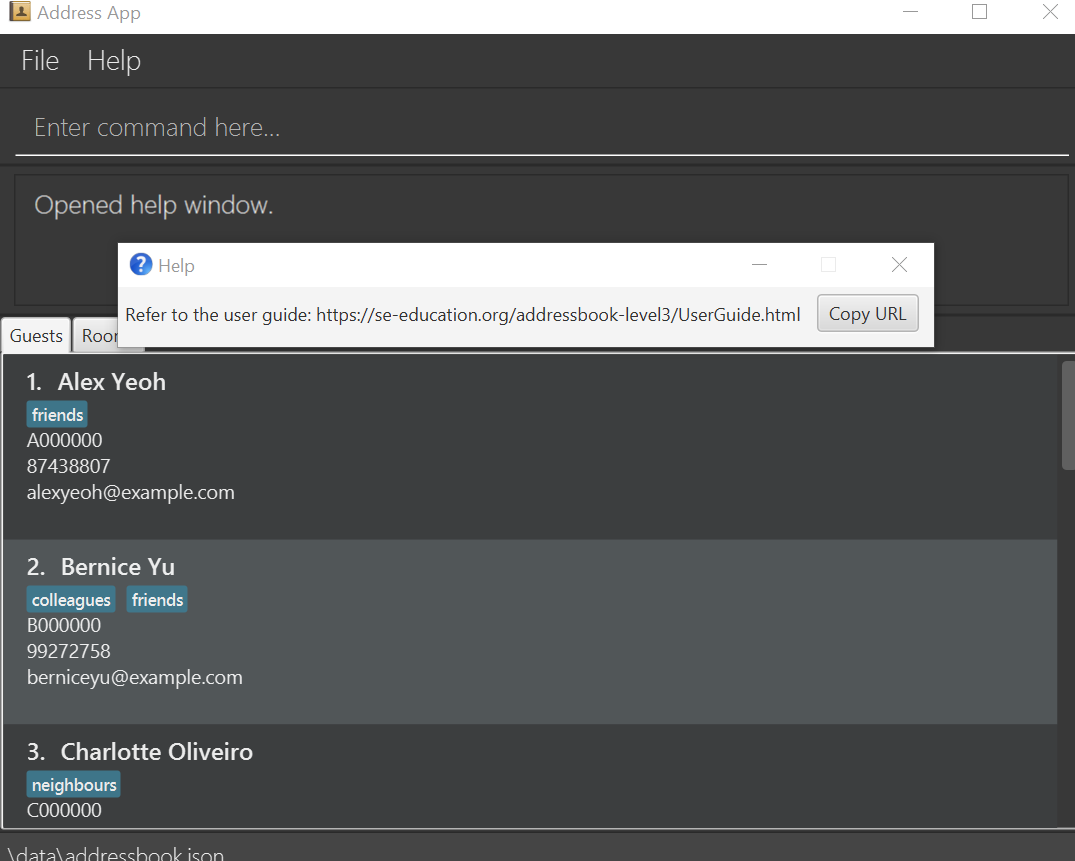The height and width of the screenshot is (861, 1075).
Task: Click the friends tag under Alex Yeoh
Action: 58,415
